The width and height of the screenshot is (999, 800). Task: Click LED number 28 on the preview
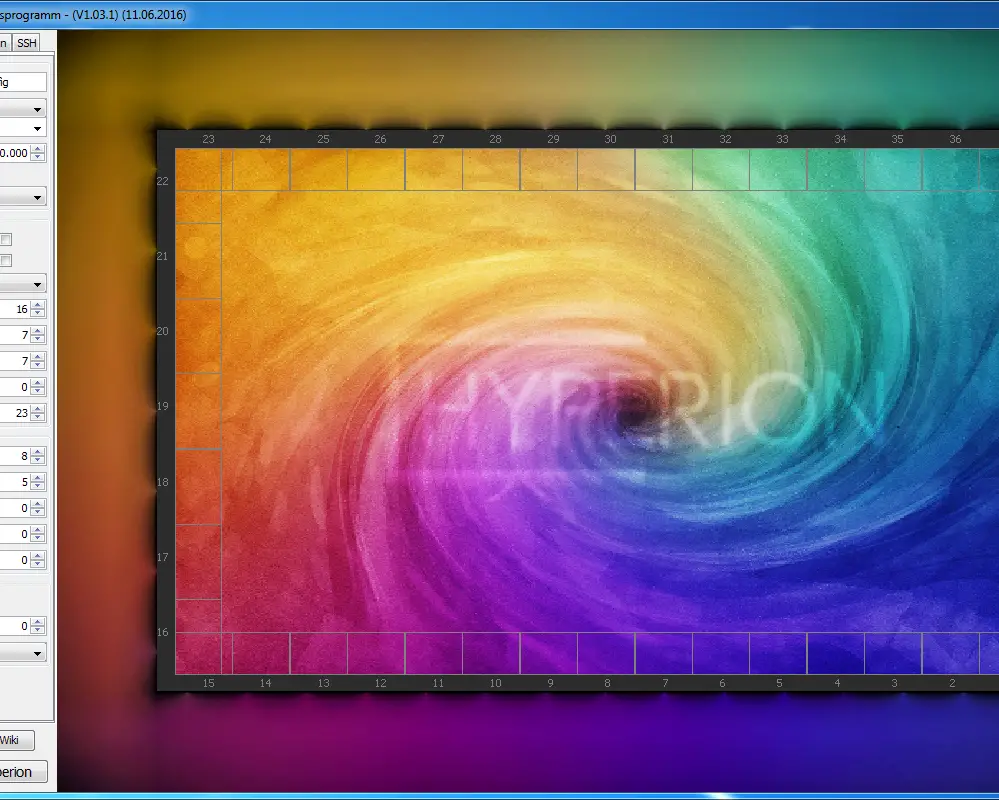coord(496,139)
